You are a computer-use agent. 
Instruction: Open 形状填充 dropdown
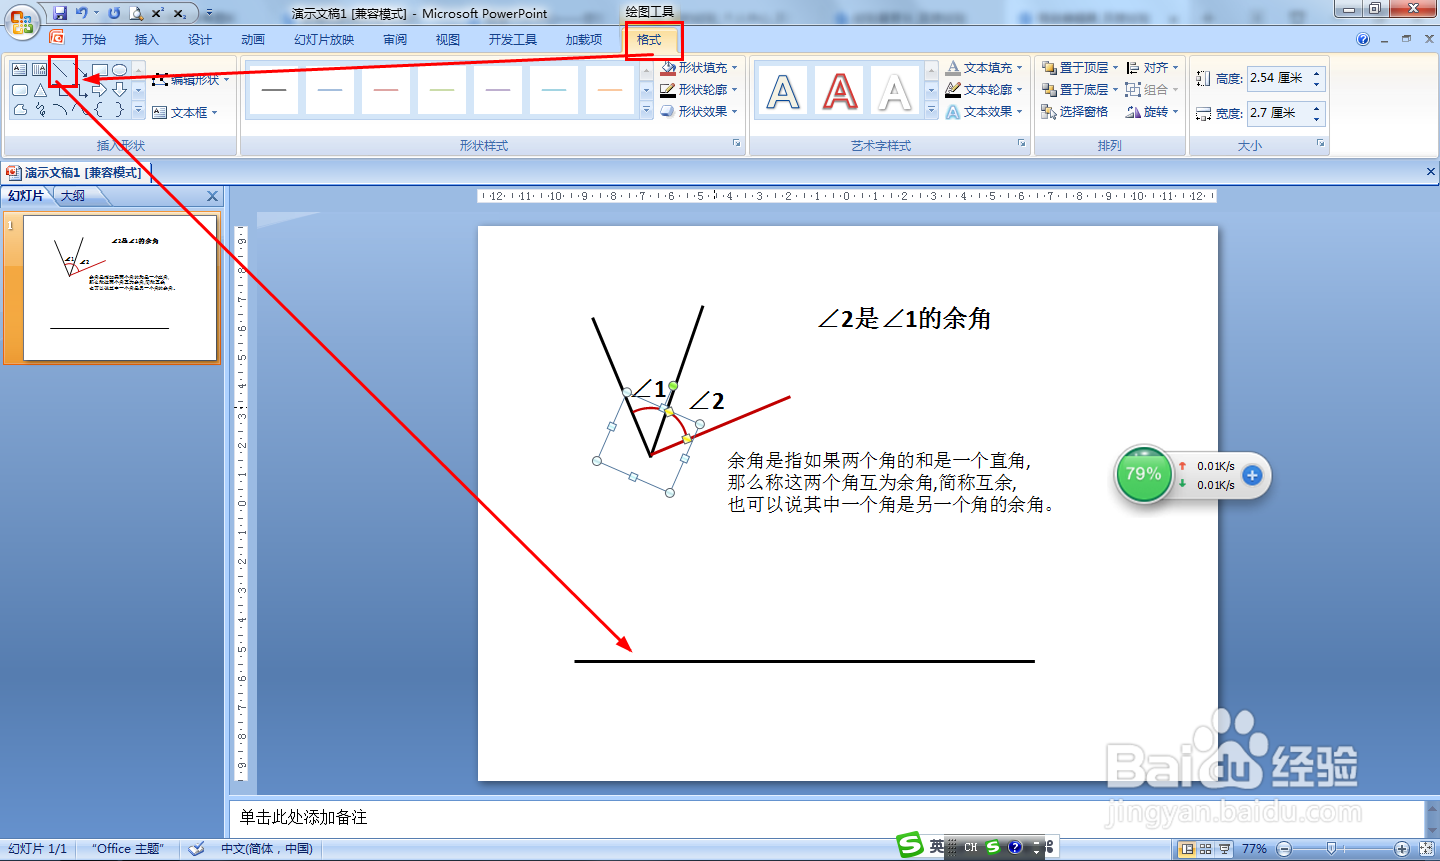(x=699, y=67)
